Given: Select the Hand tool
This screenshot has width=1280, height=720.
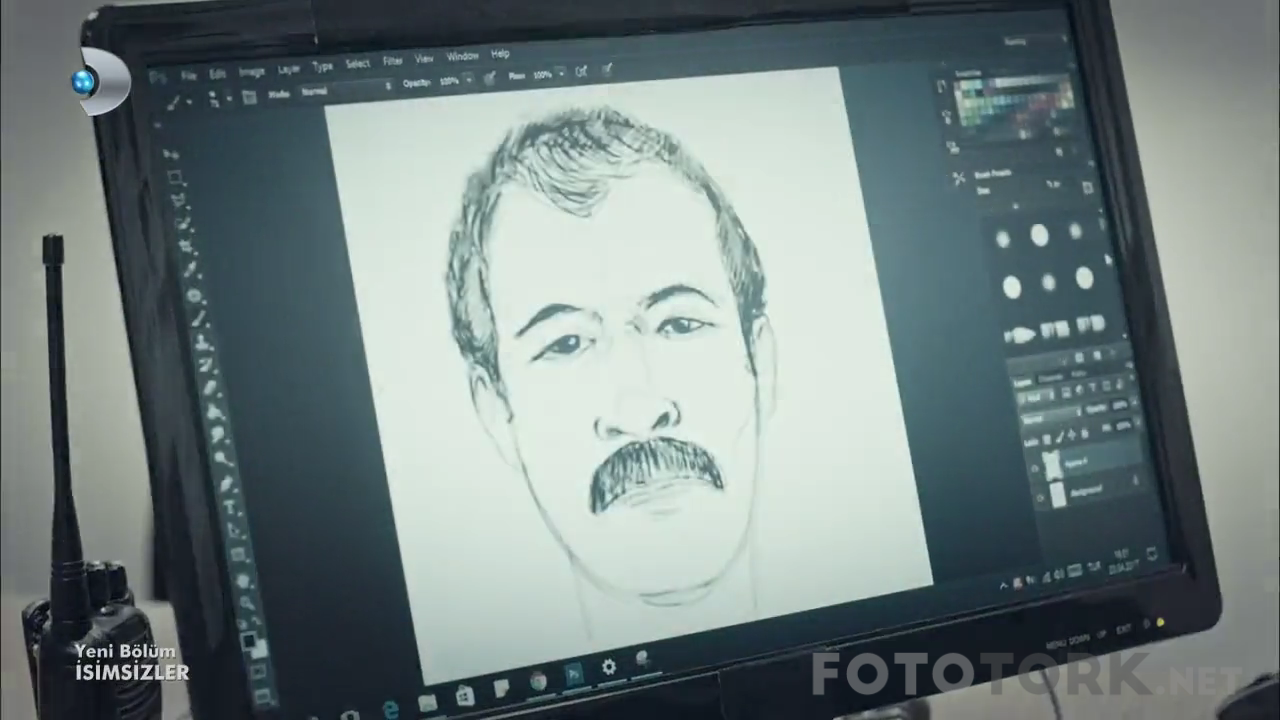Looking at the screenshot, I should (x=243, y=580).
